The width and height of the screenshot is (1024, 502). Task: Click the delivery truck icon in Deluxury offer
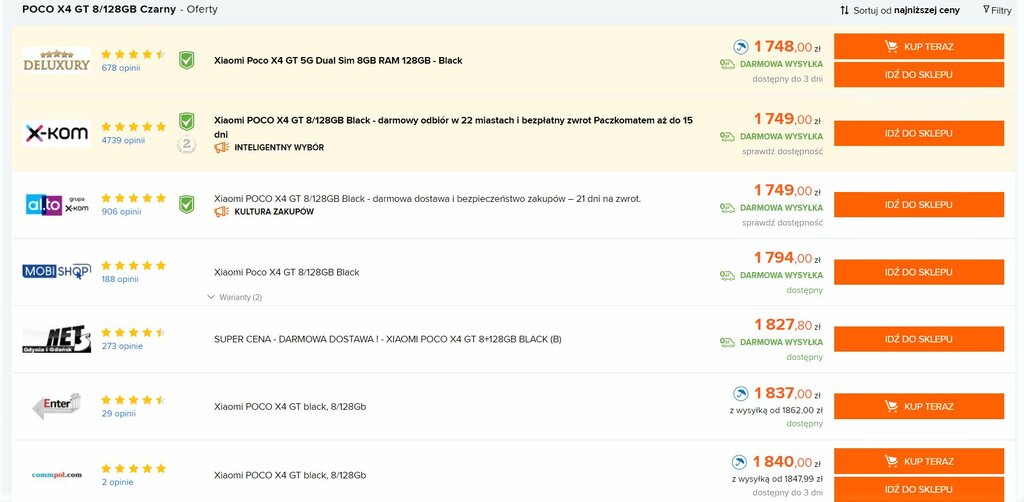(x=727, y=64)
